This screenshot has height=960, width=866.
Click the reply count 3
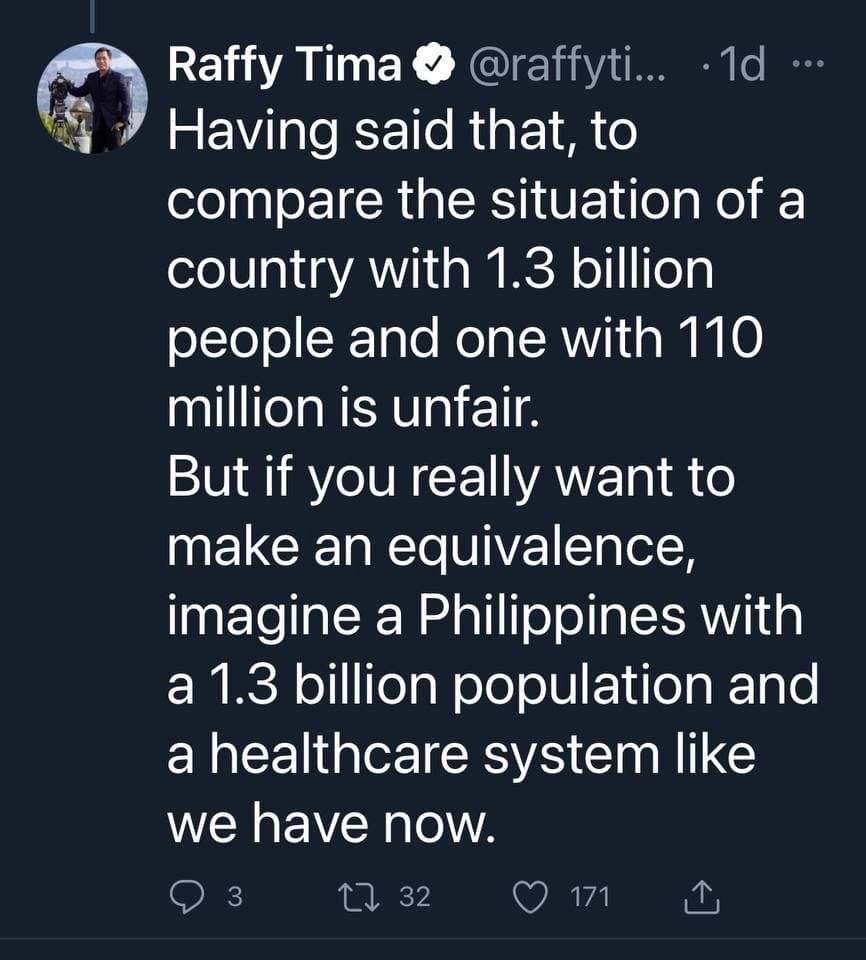(235, 898)
